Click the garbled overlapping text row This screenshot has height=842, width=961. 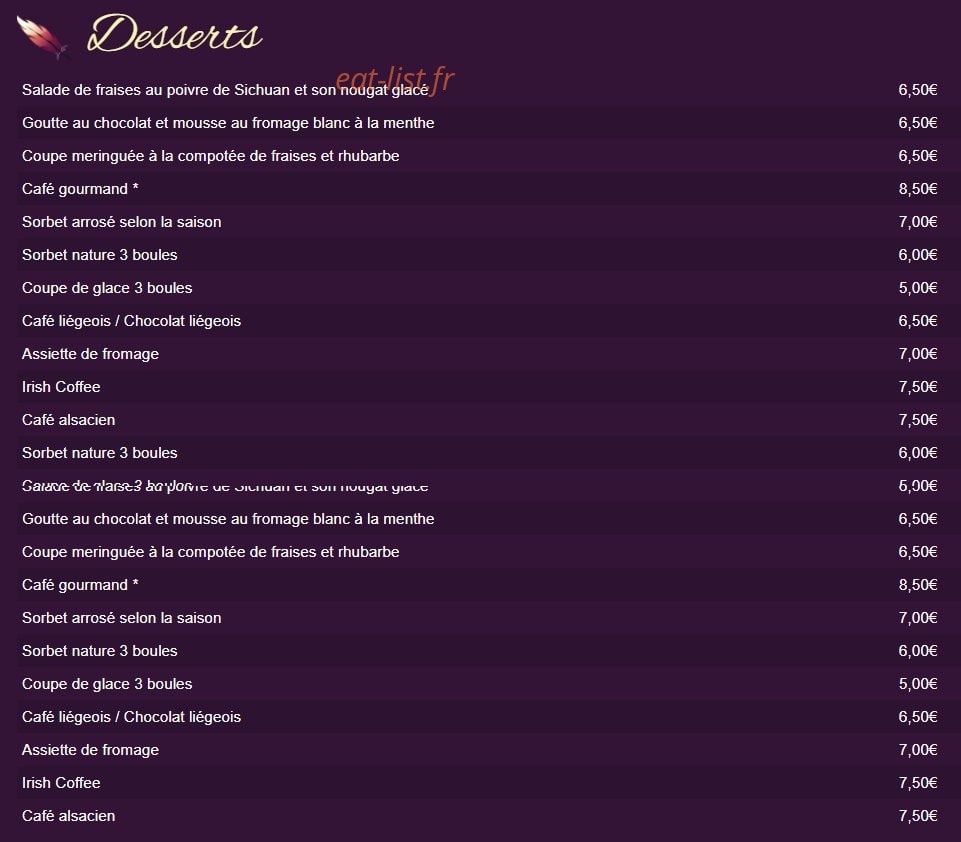click(225, 486)
